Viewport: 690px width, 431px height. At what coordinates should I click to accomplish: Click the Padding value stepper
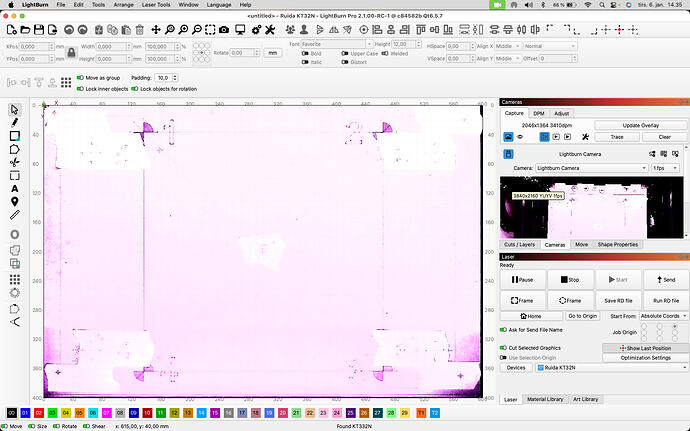pyautogui.click(x=175, y=78)
